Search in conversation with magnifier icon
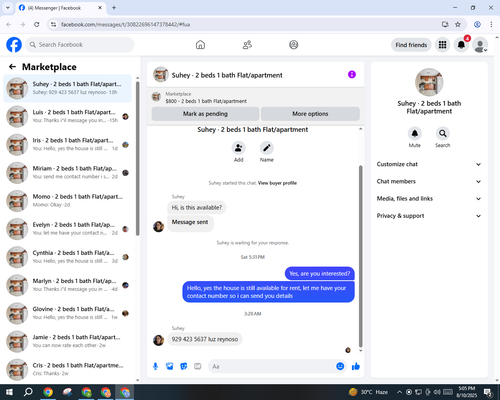The width and height of the screenshot is (500, 400). coord(443,134)
